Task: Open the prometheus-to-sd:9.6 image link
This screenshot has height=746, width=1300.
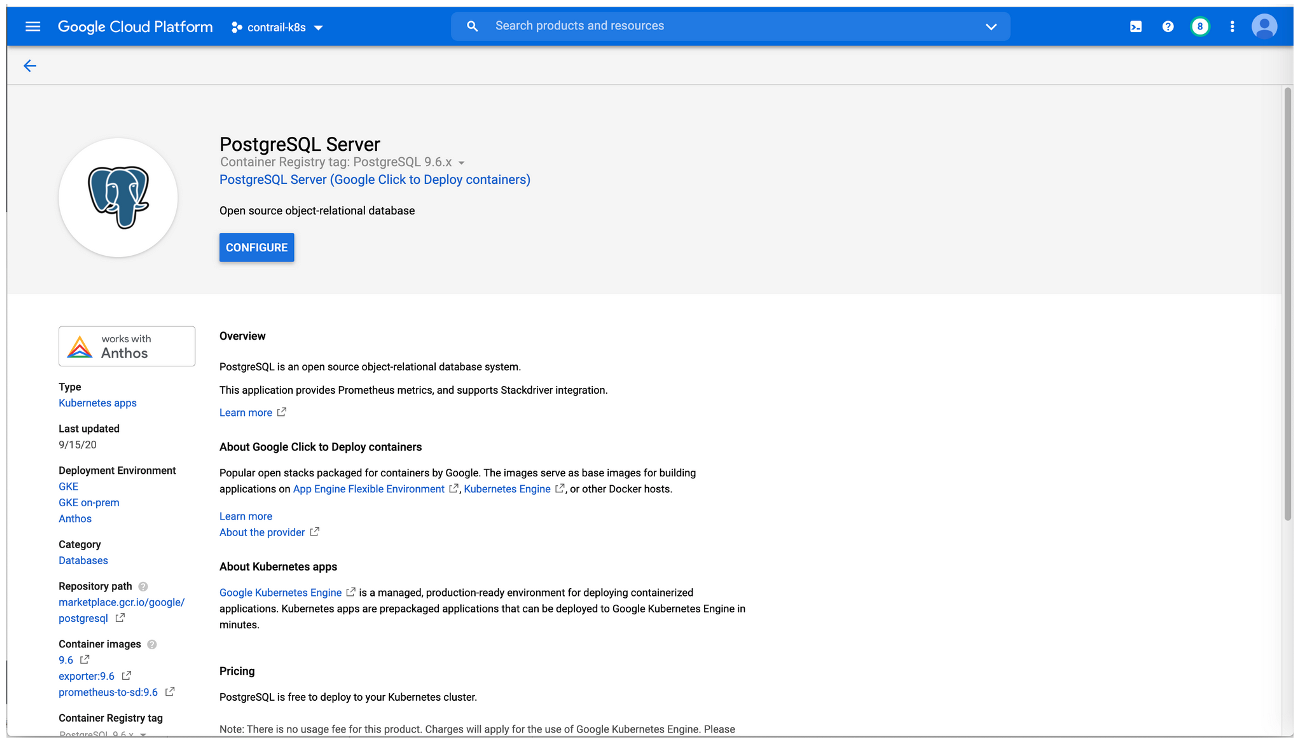Action: pyautogui.click(x=109, y=693)
